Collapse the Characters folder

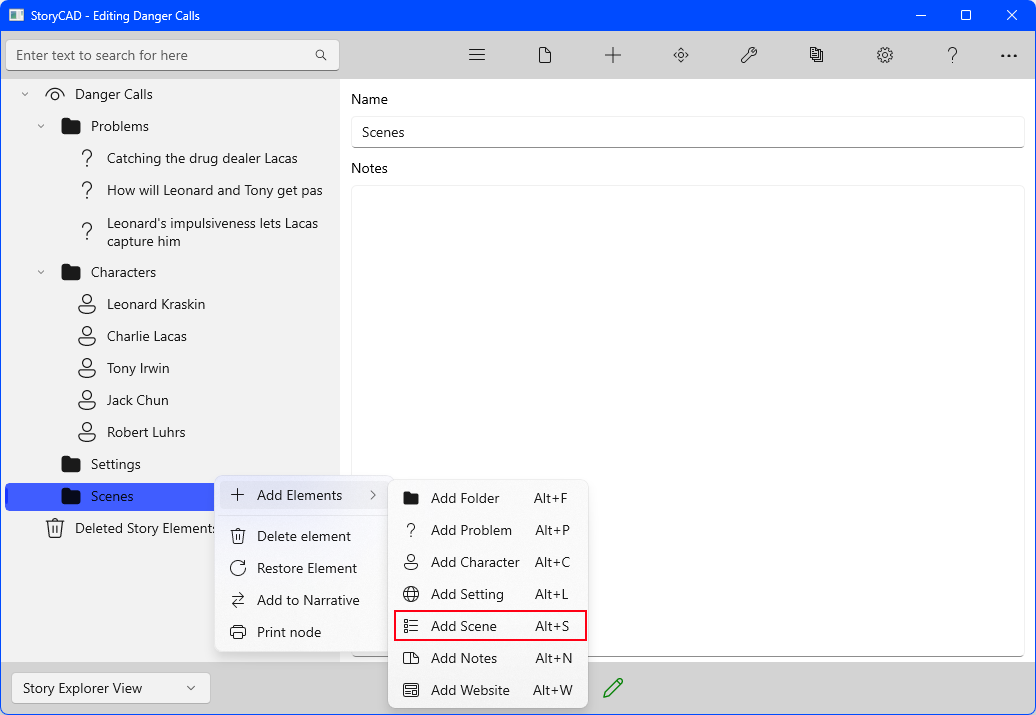41,272
